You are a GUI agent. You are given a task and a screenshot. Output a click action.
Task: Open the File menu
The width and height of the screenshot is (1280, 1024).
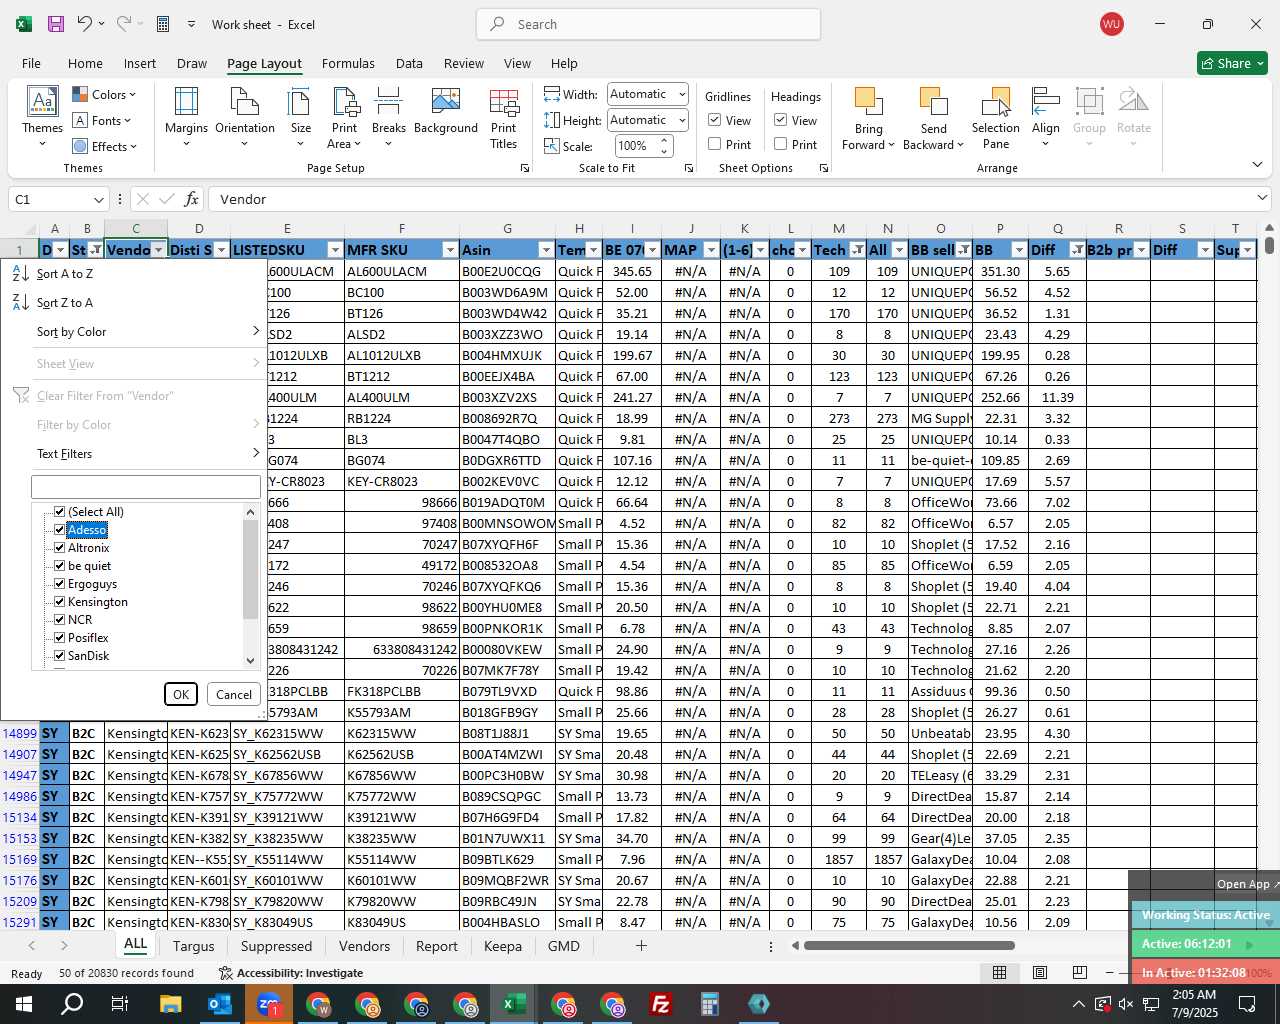click(31, 63)
